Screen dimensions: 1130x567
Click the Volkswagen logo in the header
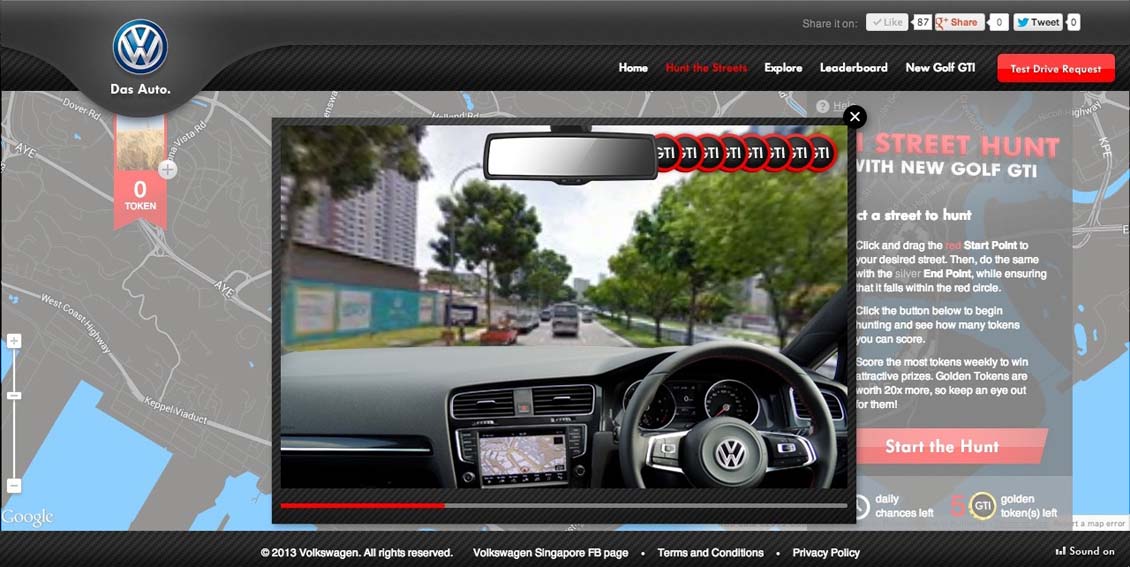(140, 48)
